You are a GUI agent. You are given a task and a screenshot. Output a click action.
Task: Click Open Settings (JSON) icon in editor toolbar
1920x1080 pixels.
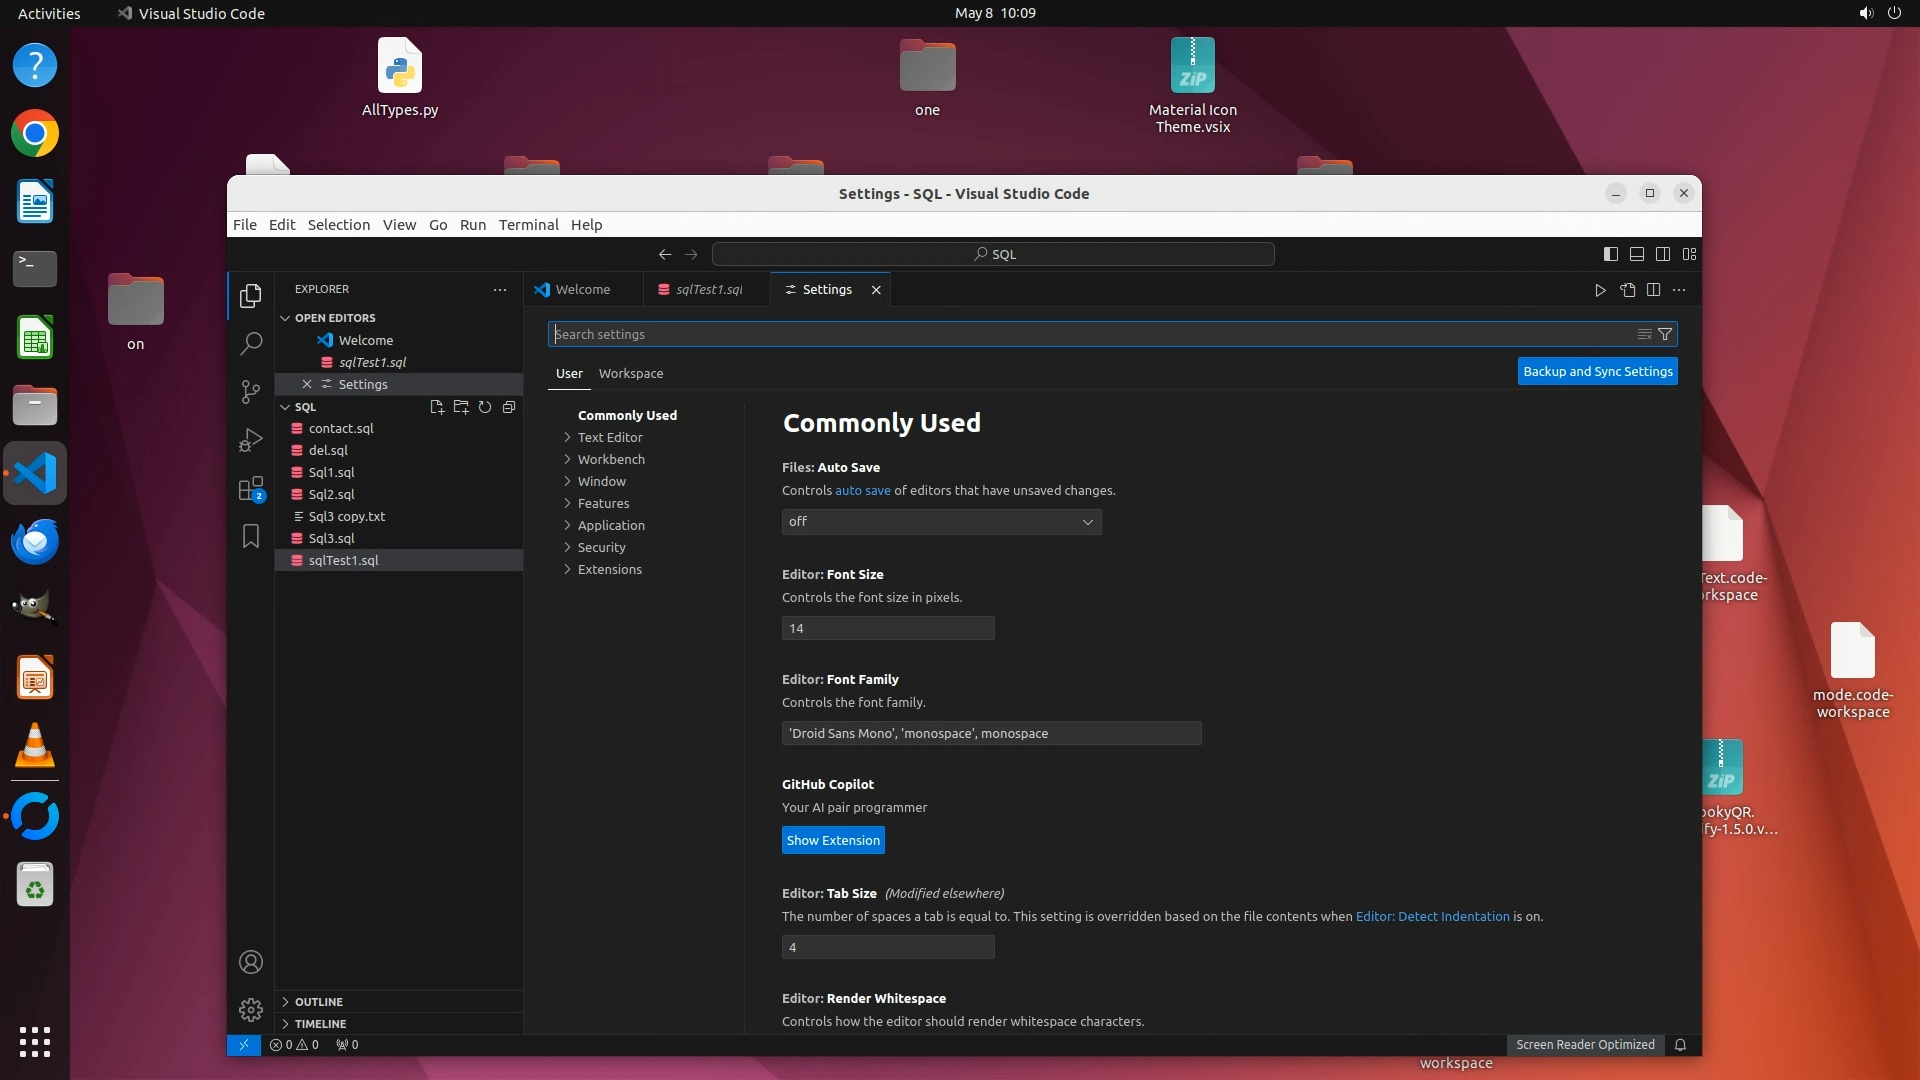1627,290
